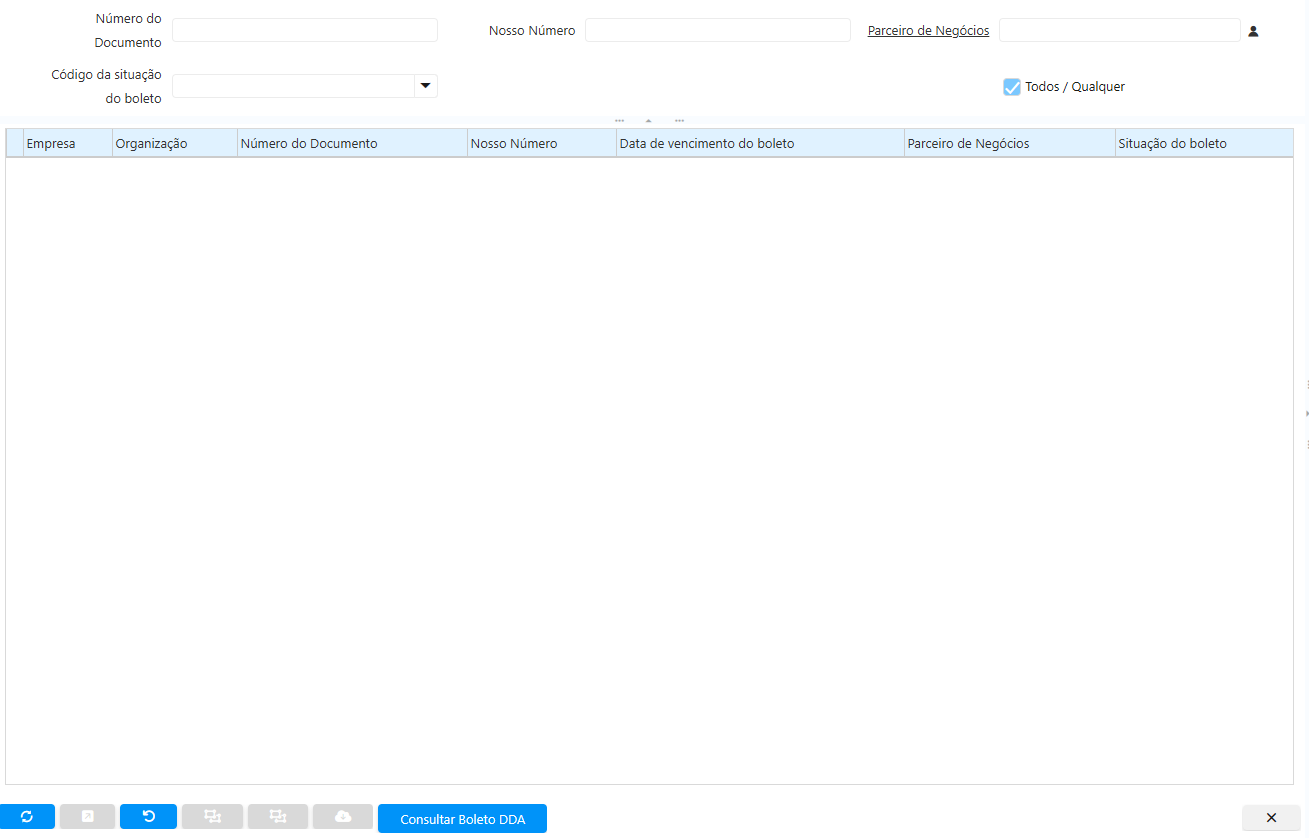The image size is (1309, 838).
Task: Click the right-edge panel expander arrow
Action: click(1305, 413)
